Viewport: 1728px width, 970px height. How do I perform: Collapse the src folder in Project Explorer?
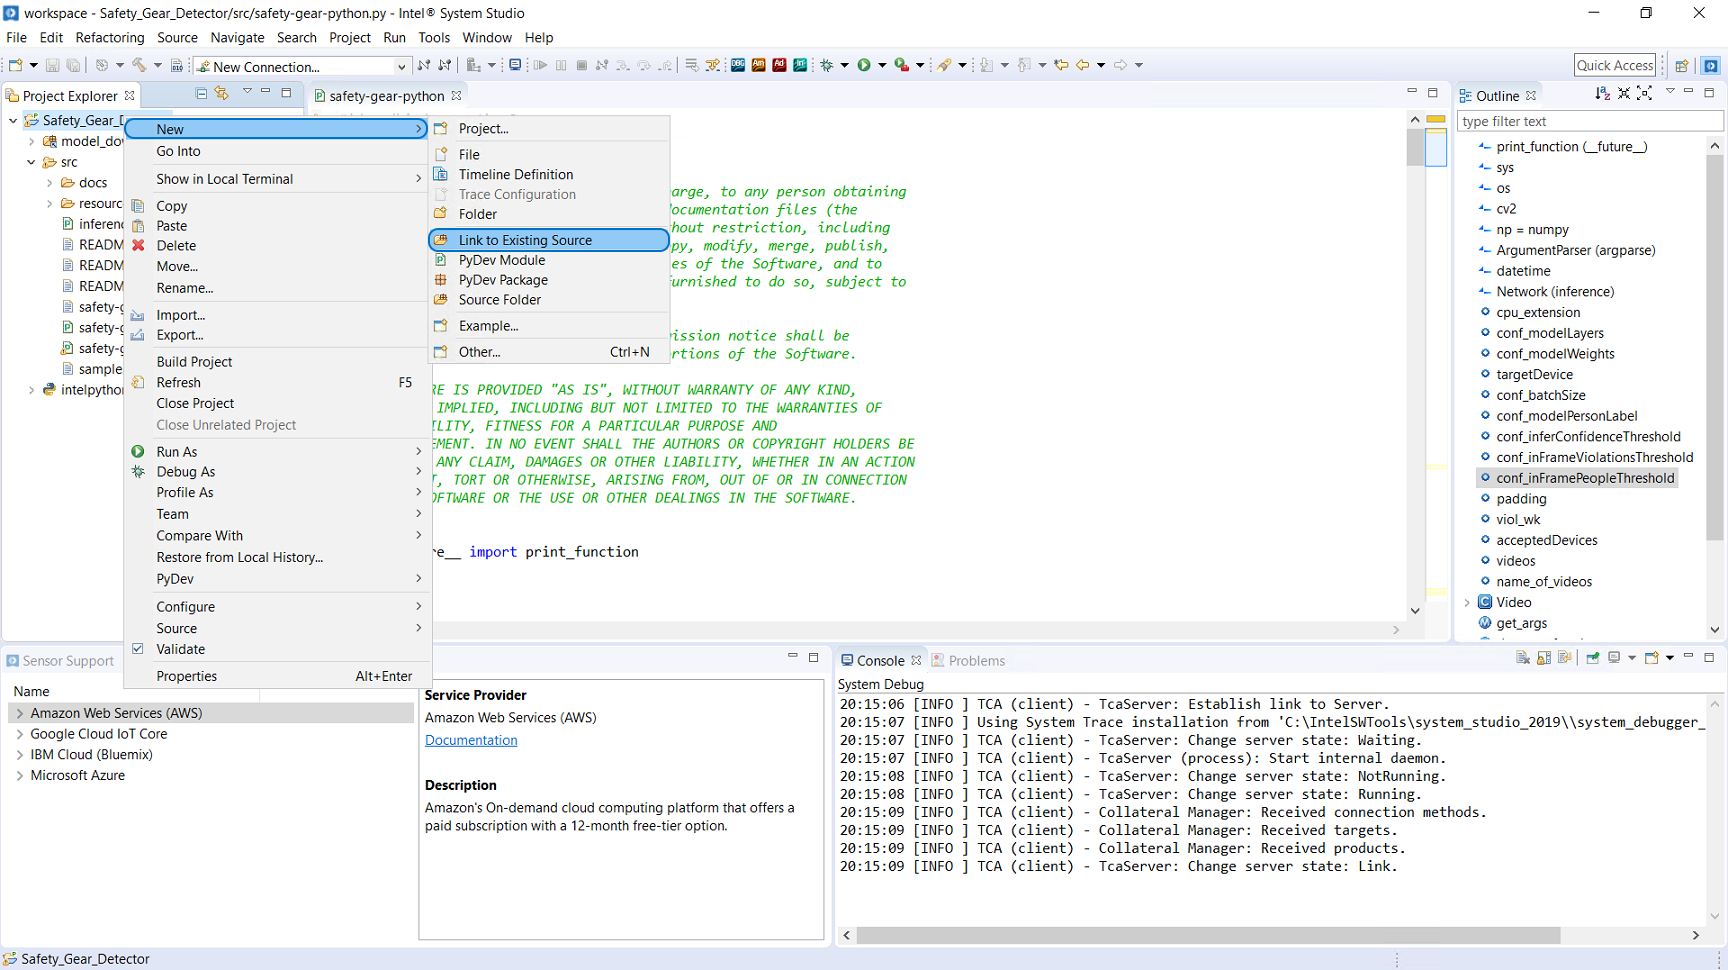31,162
